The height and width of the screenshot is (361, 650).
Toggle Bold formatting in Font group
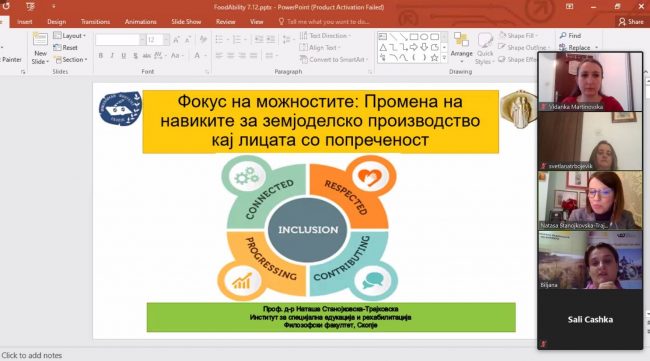100,56
